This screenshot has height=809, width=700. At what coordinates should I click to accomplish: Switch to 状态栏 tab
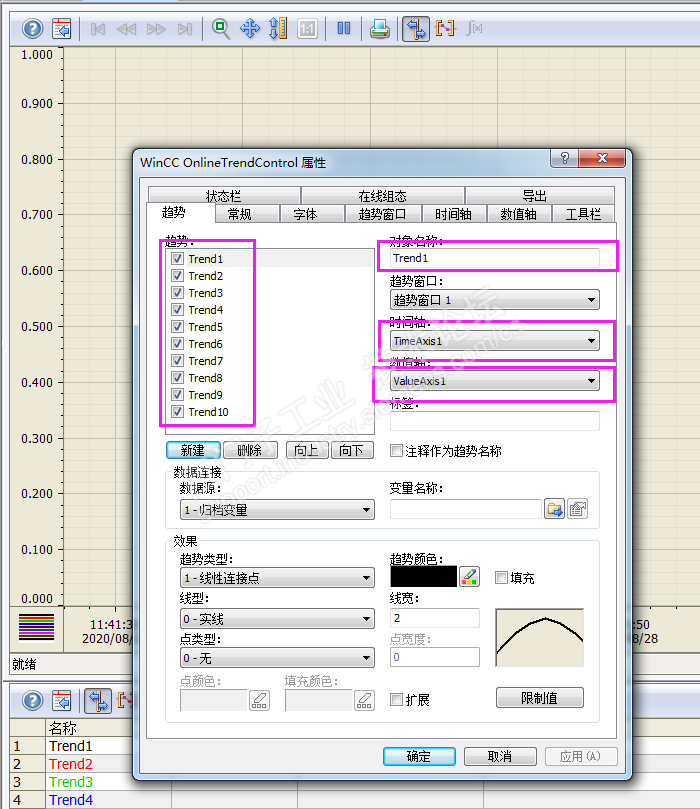click(x=223, y=196)
